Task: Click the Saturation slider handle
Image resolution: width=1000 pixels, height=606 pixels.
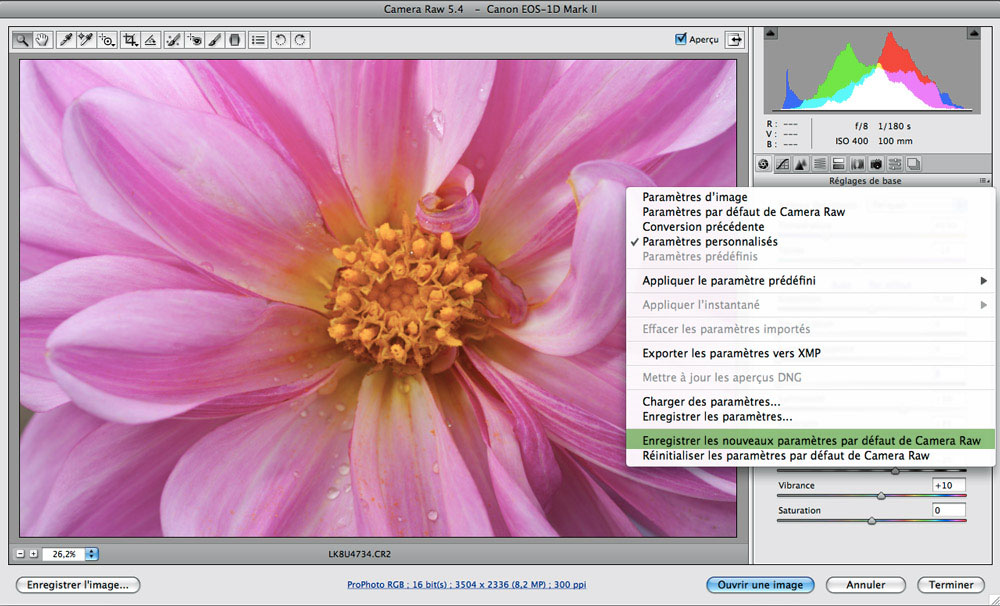Action: coord(871,521)
